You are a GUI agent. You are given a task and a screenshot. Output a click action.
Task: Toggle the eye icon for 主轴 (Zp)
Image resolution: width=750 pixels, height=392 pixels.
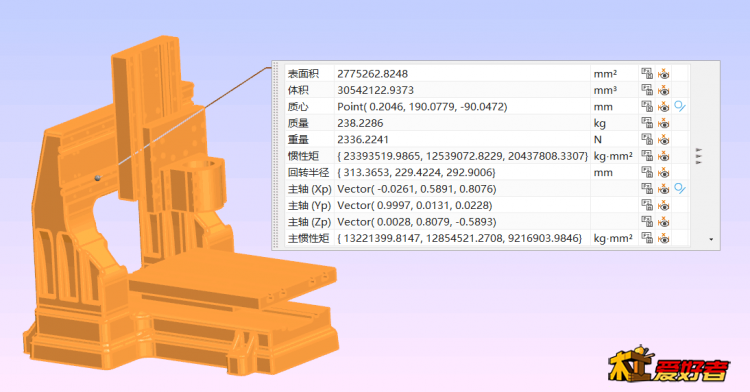(663, 221)
